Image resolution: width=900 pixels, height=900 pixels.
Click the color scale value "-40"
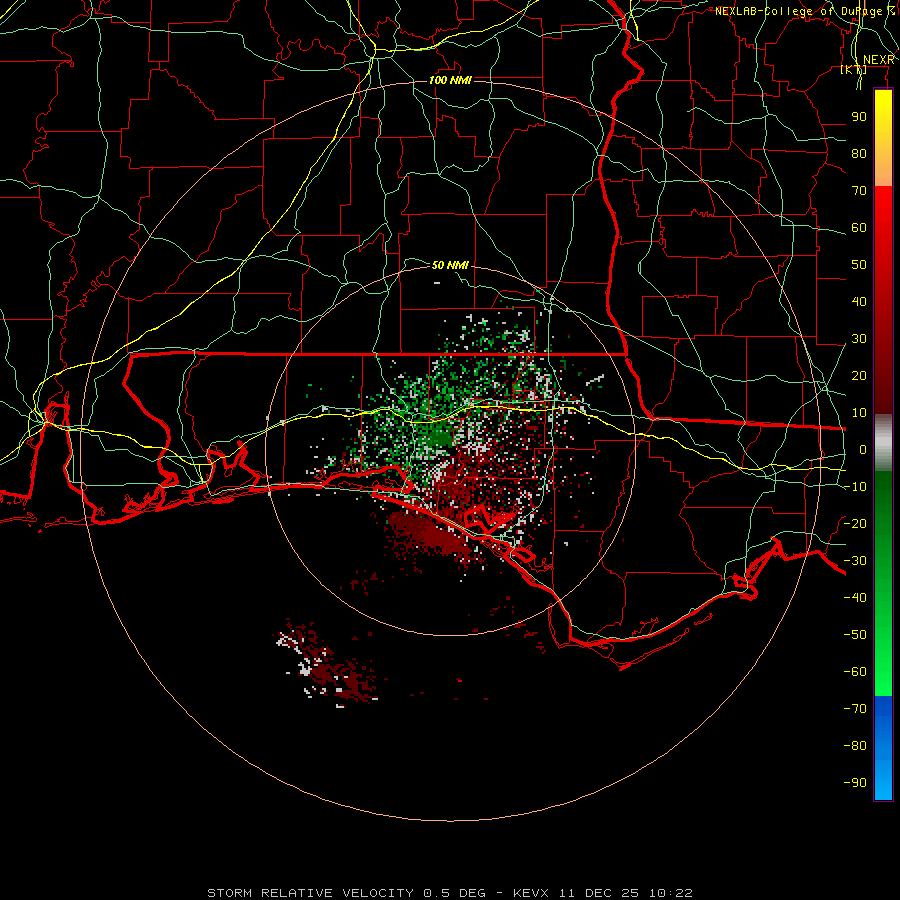(855, 598)
